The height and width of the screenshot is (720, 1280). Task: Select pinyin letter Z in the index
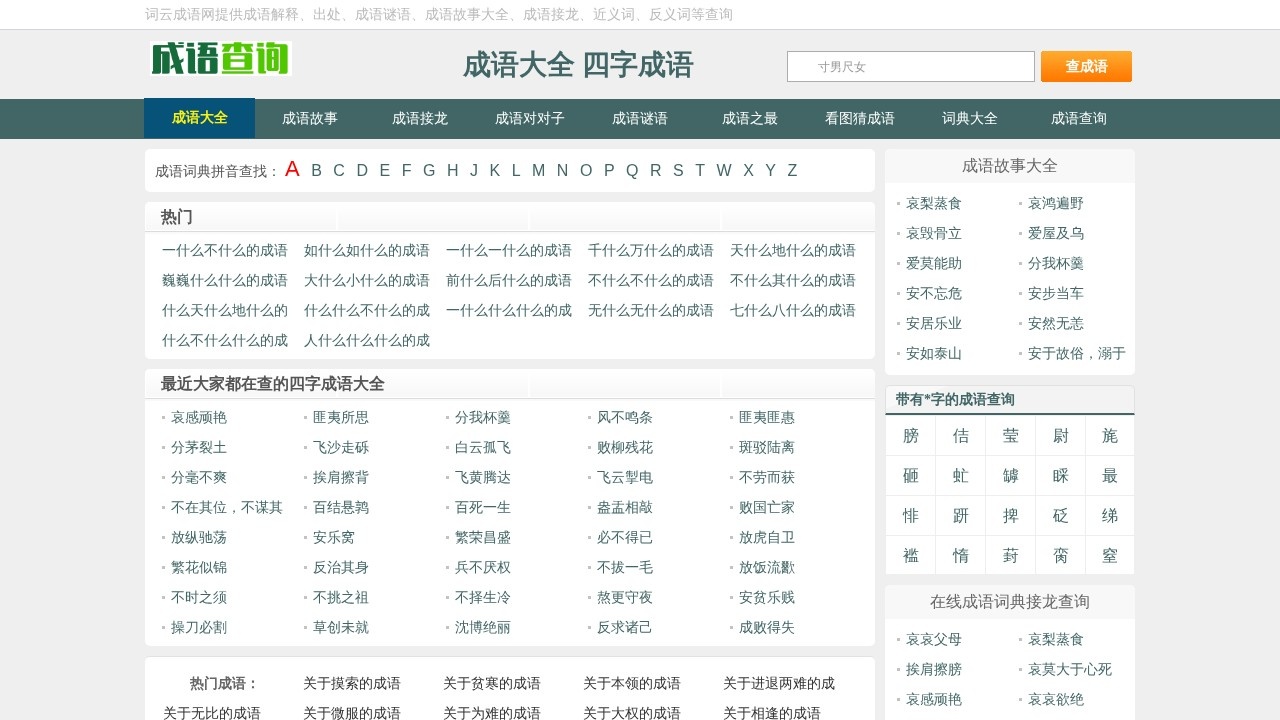[x=792, y=171]
